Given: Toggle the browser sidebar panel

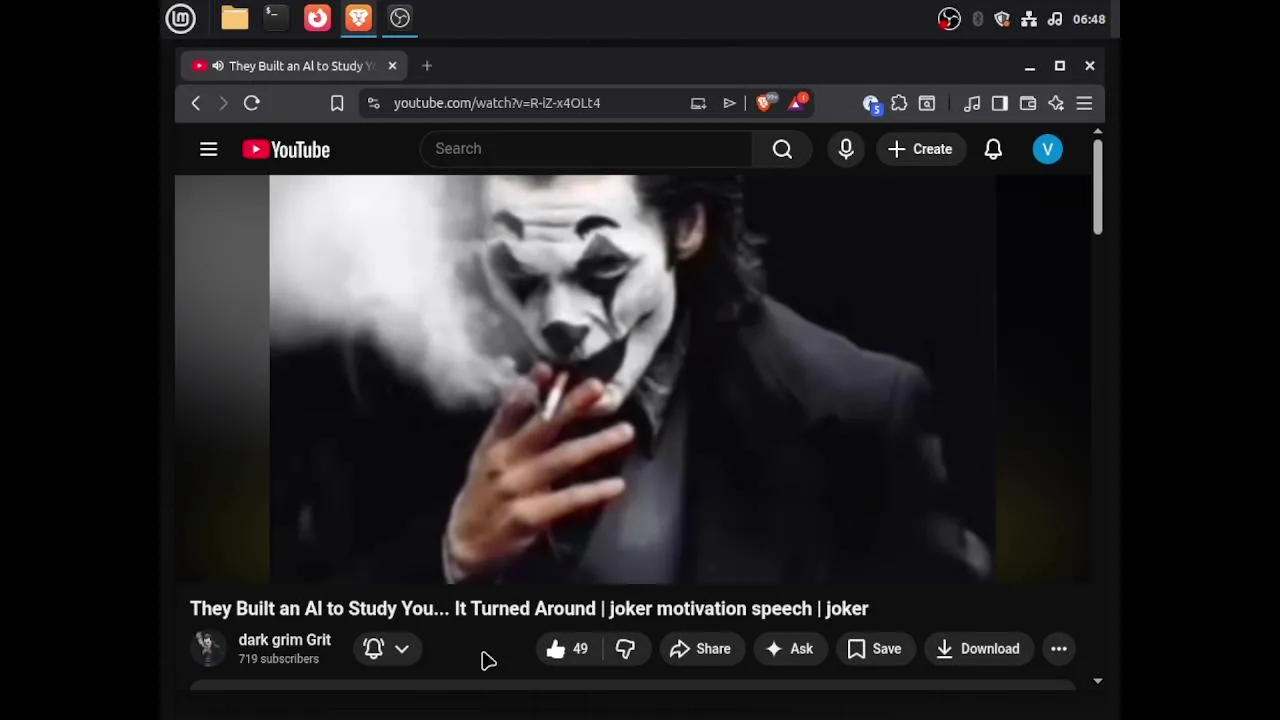Looking at the screenshot, I should tap(999, 103).
